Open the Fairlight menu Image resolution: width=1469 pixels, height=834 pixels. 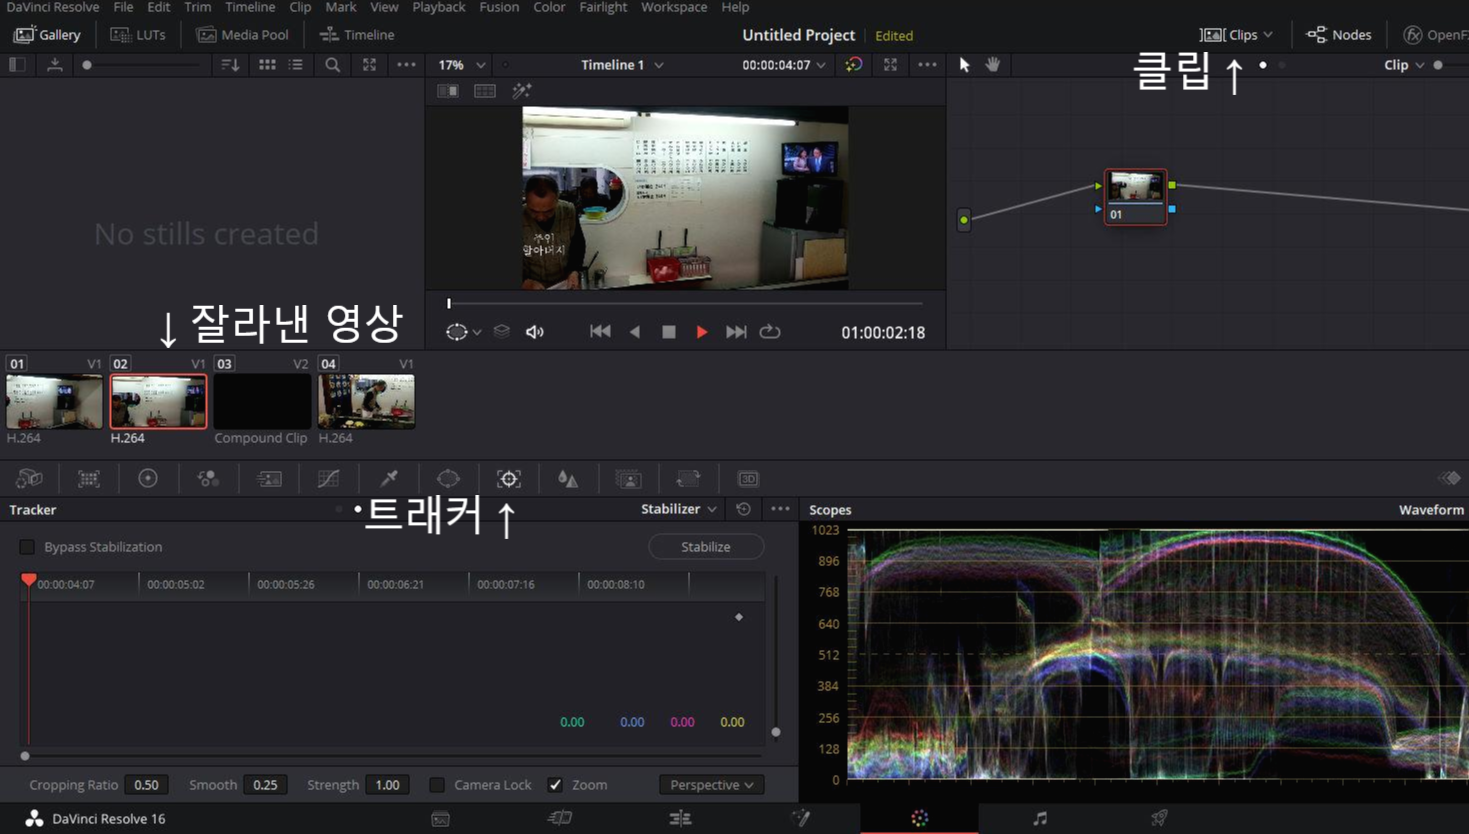point(602,8)
